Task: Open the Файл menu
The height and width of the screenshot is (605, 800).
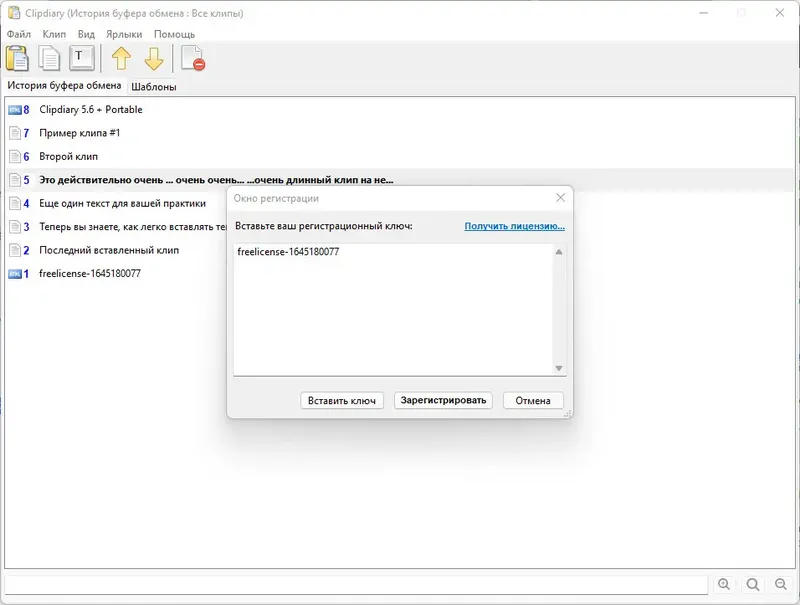Action: [x=19, y=34]
